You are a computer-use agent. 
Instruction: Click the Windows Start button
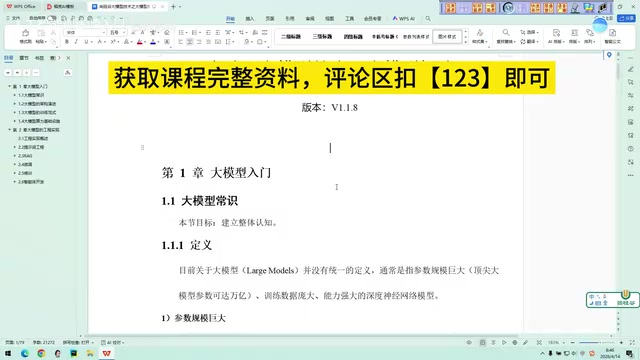tap(8, 353)
